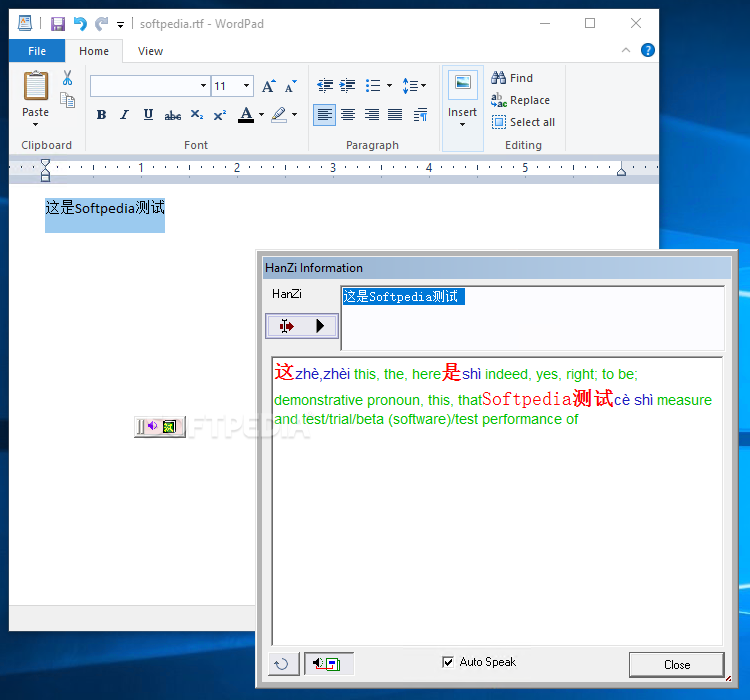The height and width of the screenshot is (700, 750).
Task: Switch to the View tab
Action: click(150, 51)
